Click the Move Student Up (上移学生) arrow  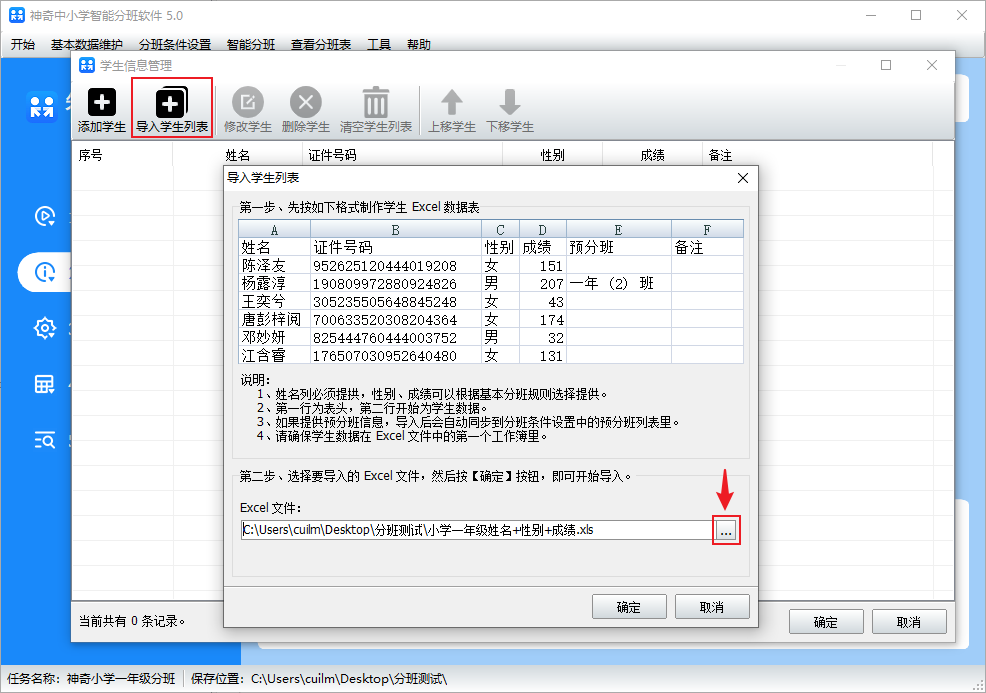452,103
